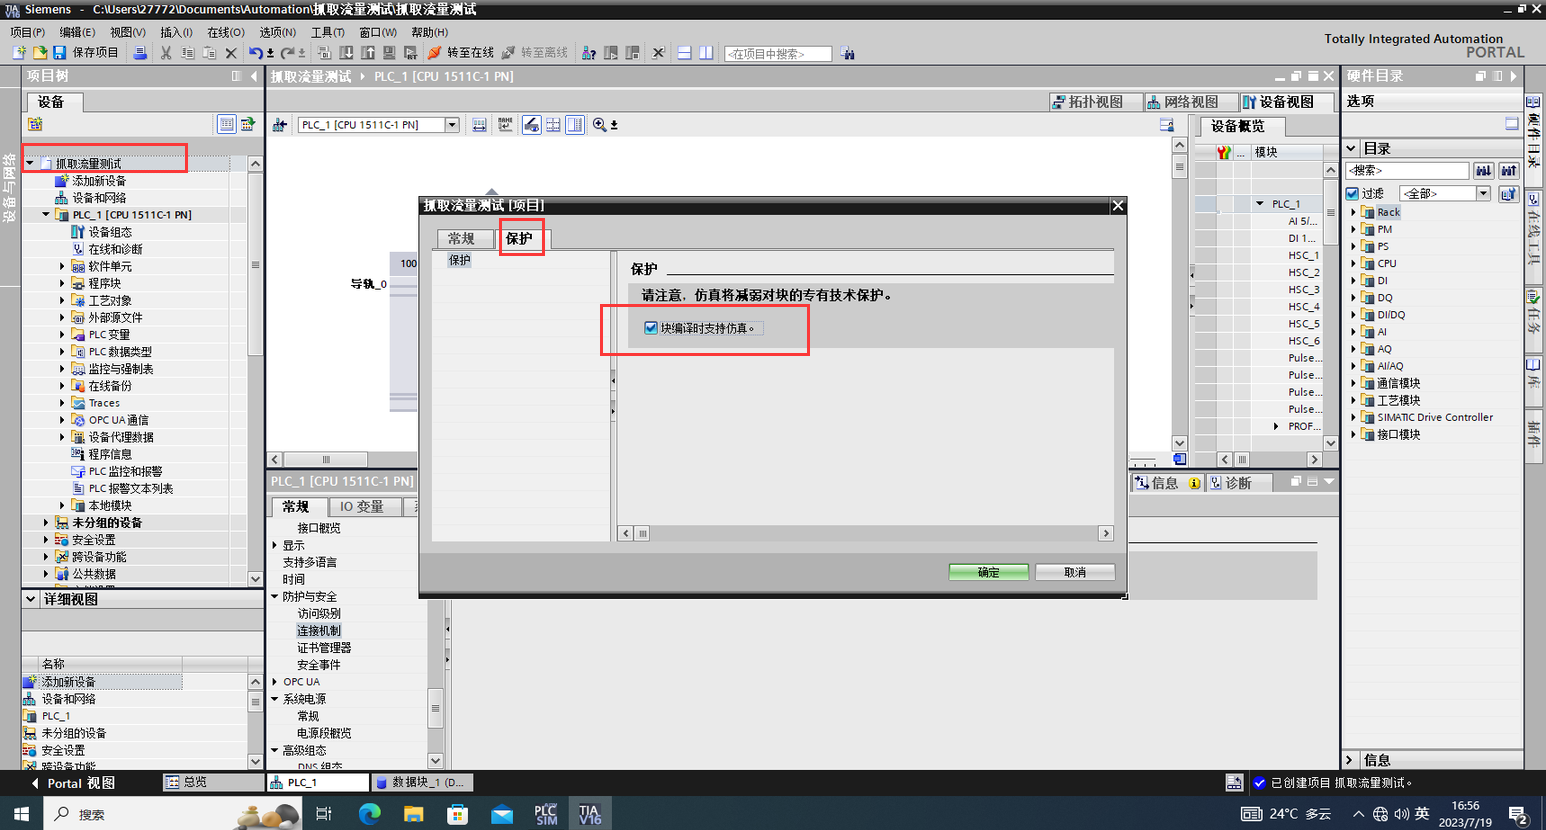
Task: Open the 项目(P) menu
Action: tap(27, 32)
